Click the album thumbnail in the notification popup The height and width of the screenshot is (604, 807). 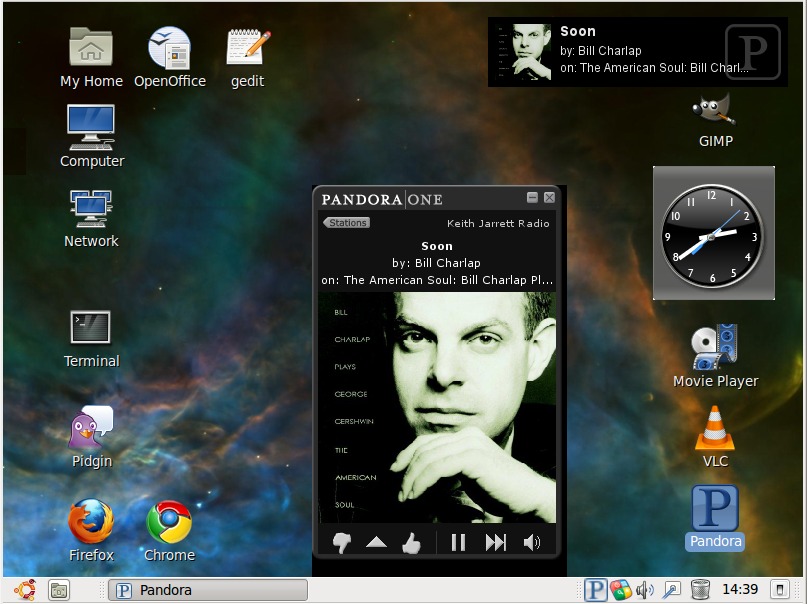[x=523, y=51]
